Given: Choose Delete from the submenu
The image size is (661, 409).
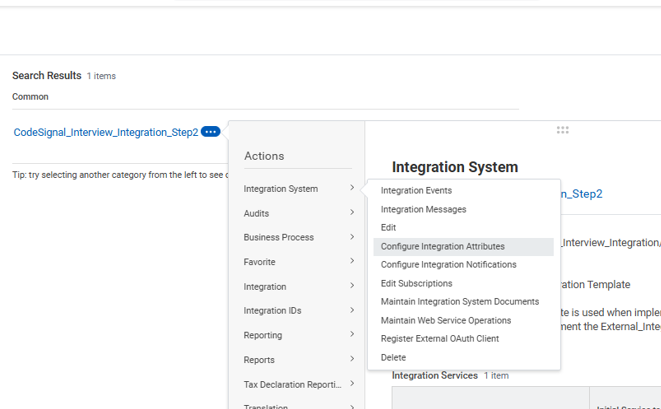Looking at the screenshot, I should pyautogui.click(x=464, y=358).
